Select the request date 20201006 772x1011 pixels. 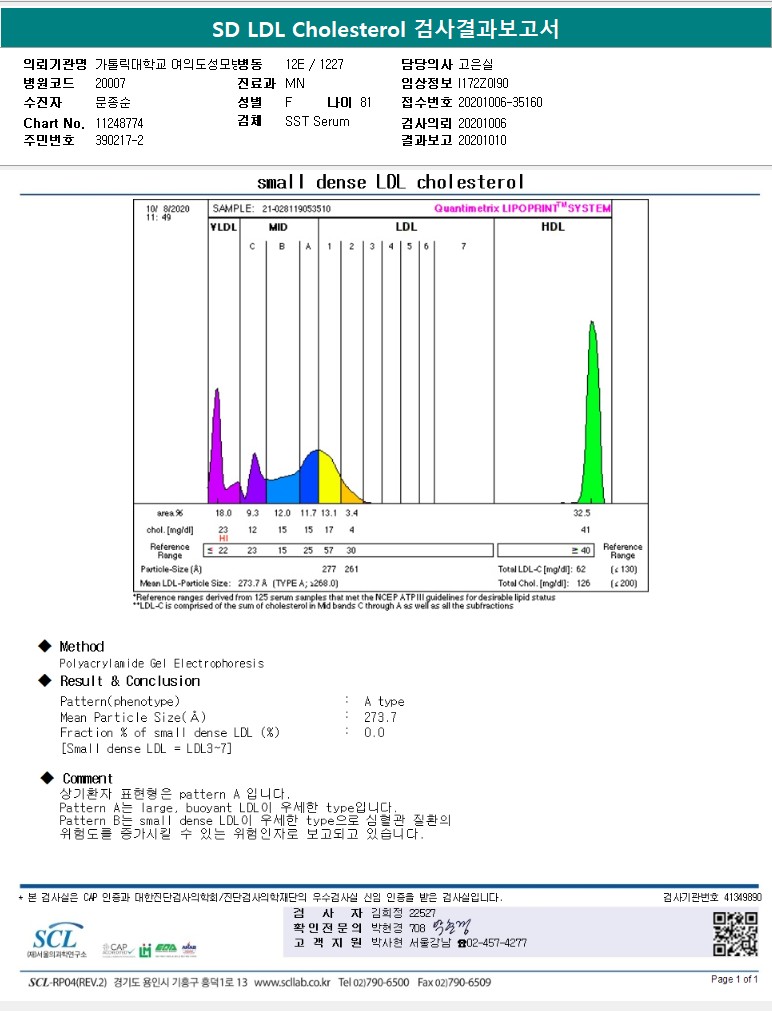(482, 123)
